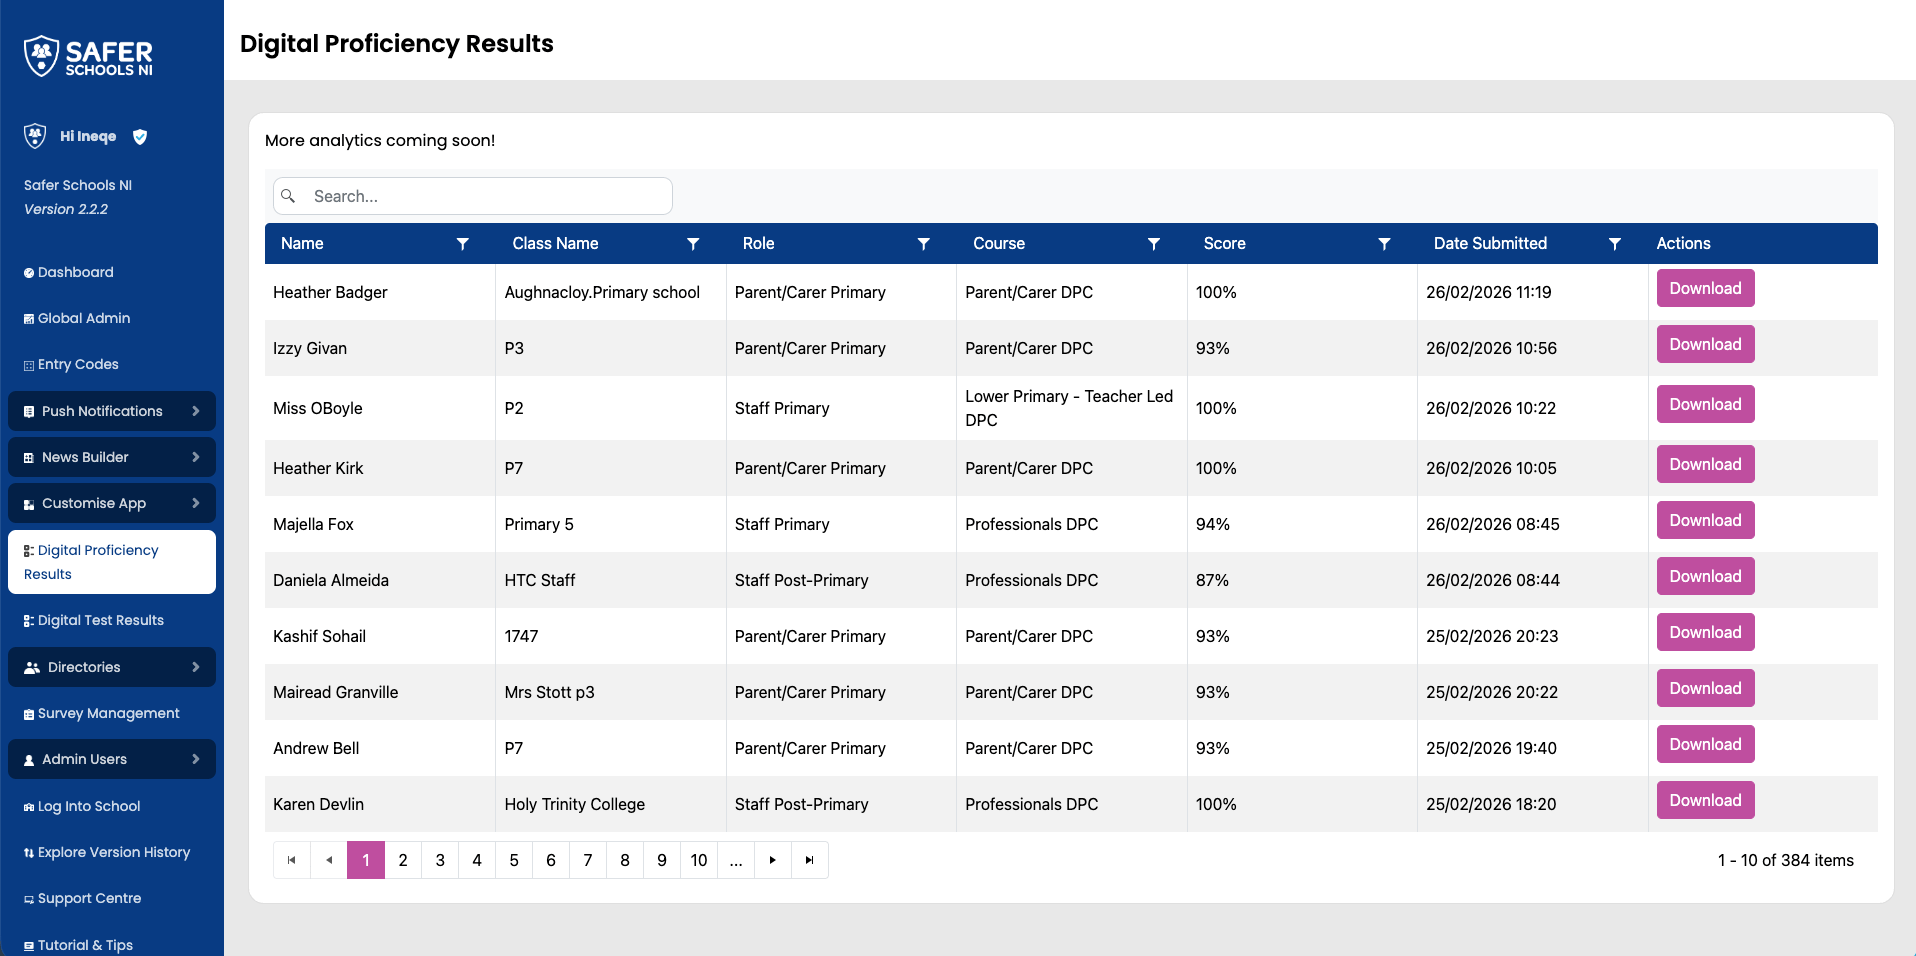Open Digital Test Results page
Image resolution: width=1916 pixels, height=956 pixels.
tap(100, 620)
